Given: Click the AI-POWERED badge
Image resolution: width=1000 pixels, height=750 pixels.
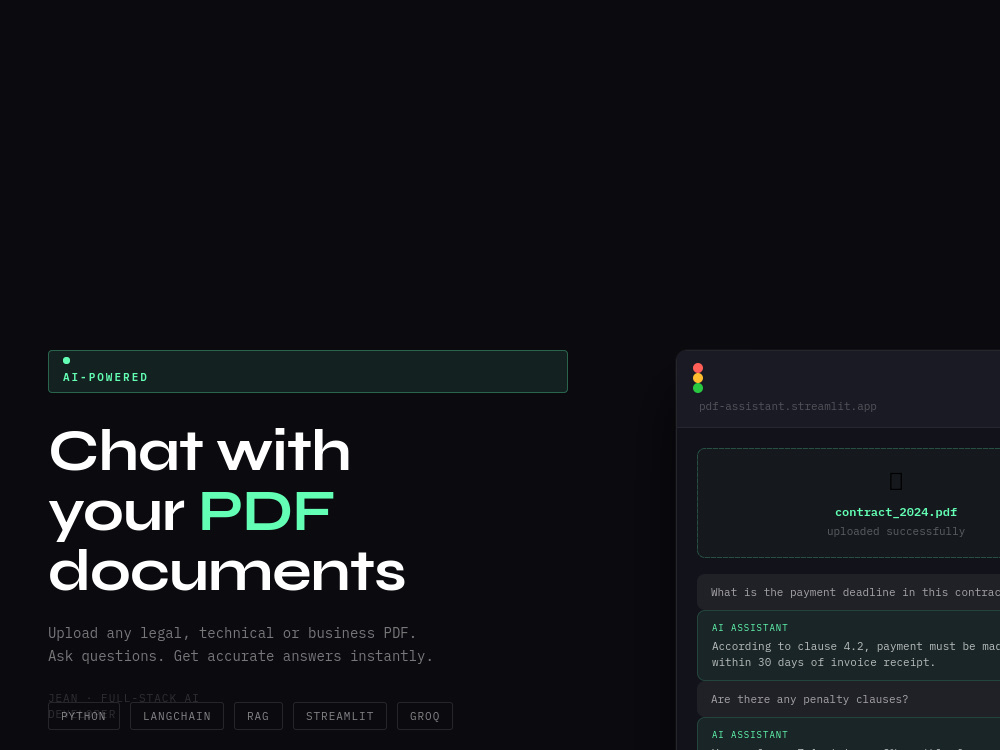Looking at the screenshot, I should tap(307, 371).
